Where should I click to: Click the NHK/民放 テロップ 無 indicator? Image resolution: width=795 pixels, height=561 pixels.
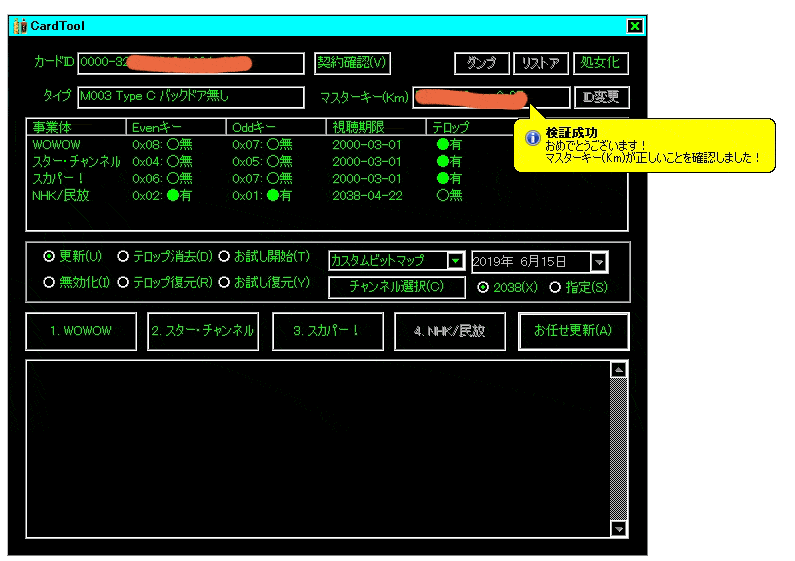coord(449,196)
